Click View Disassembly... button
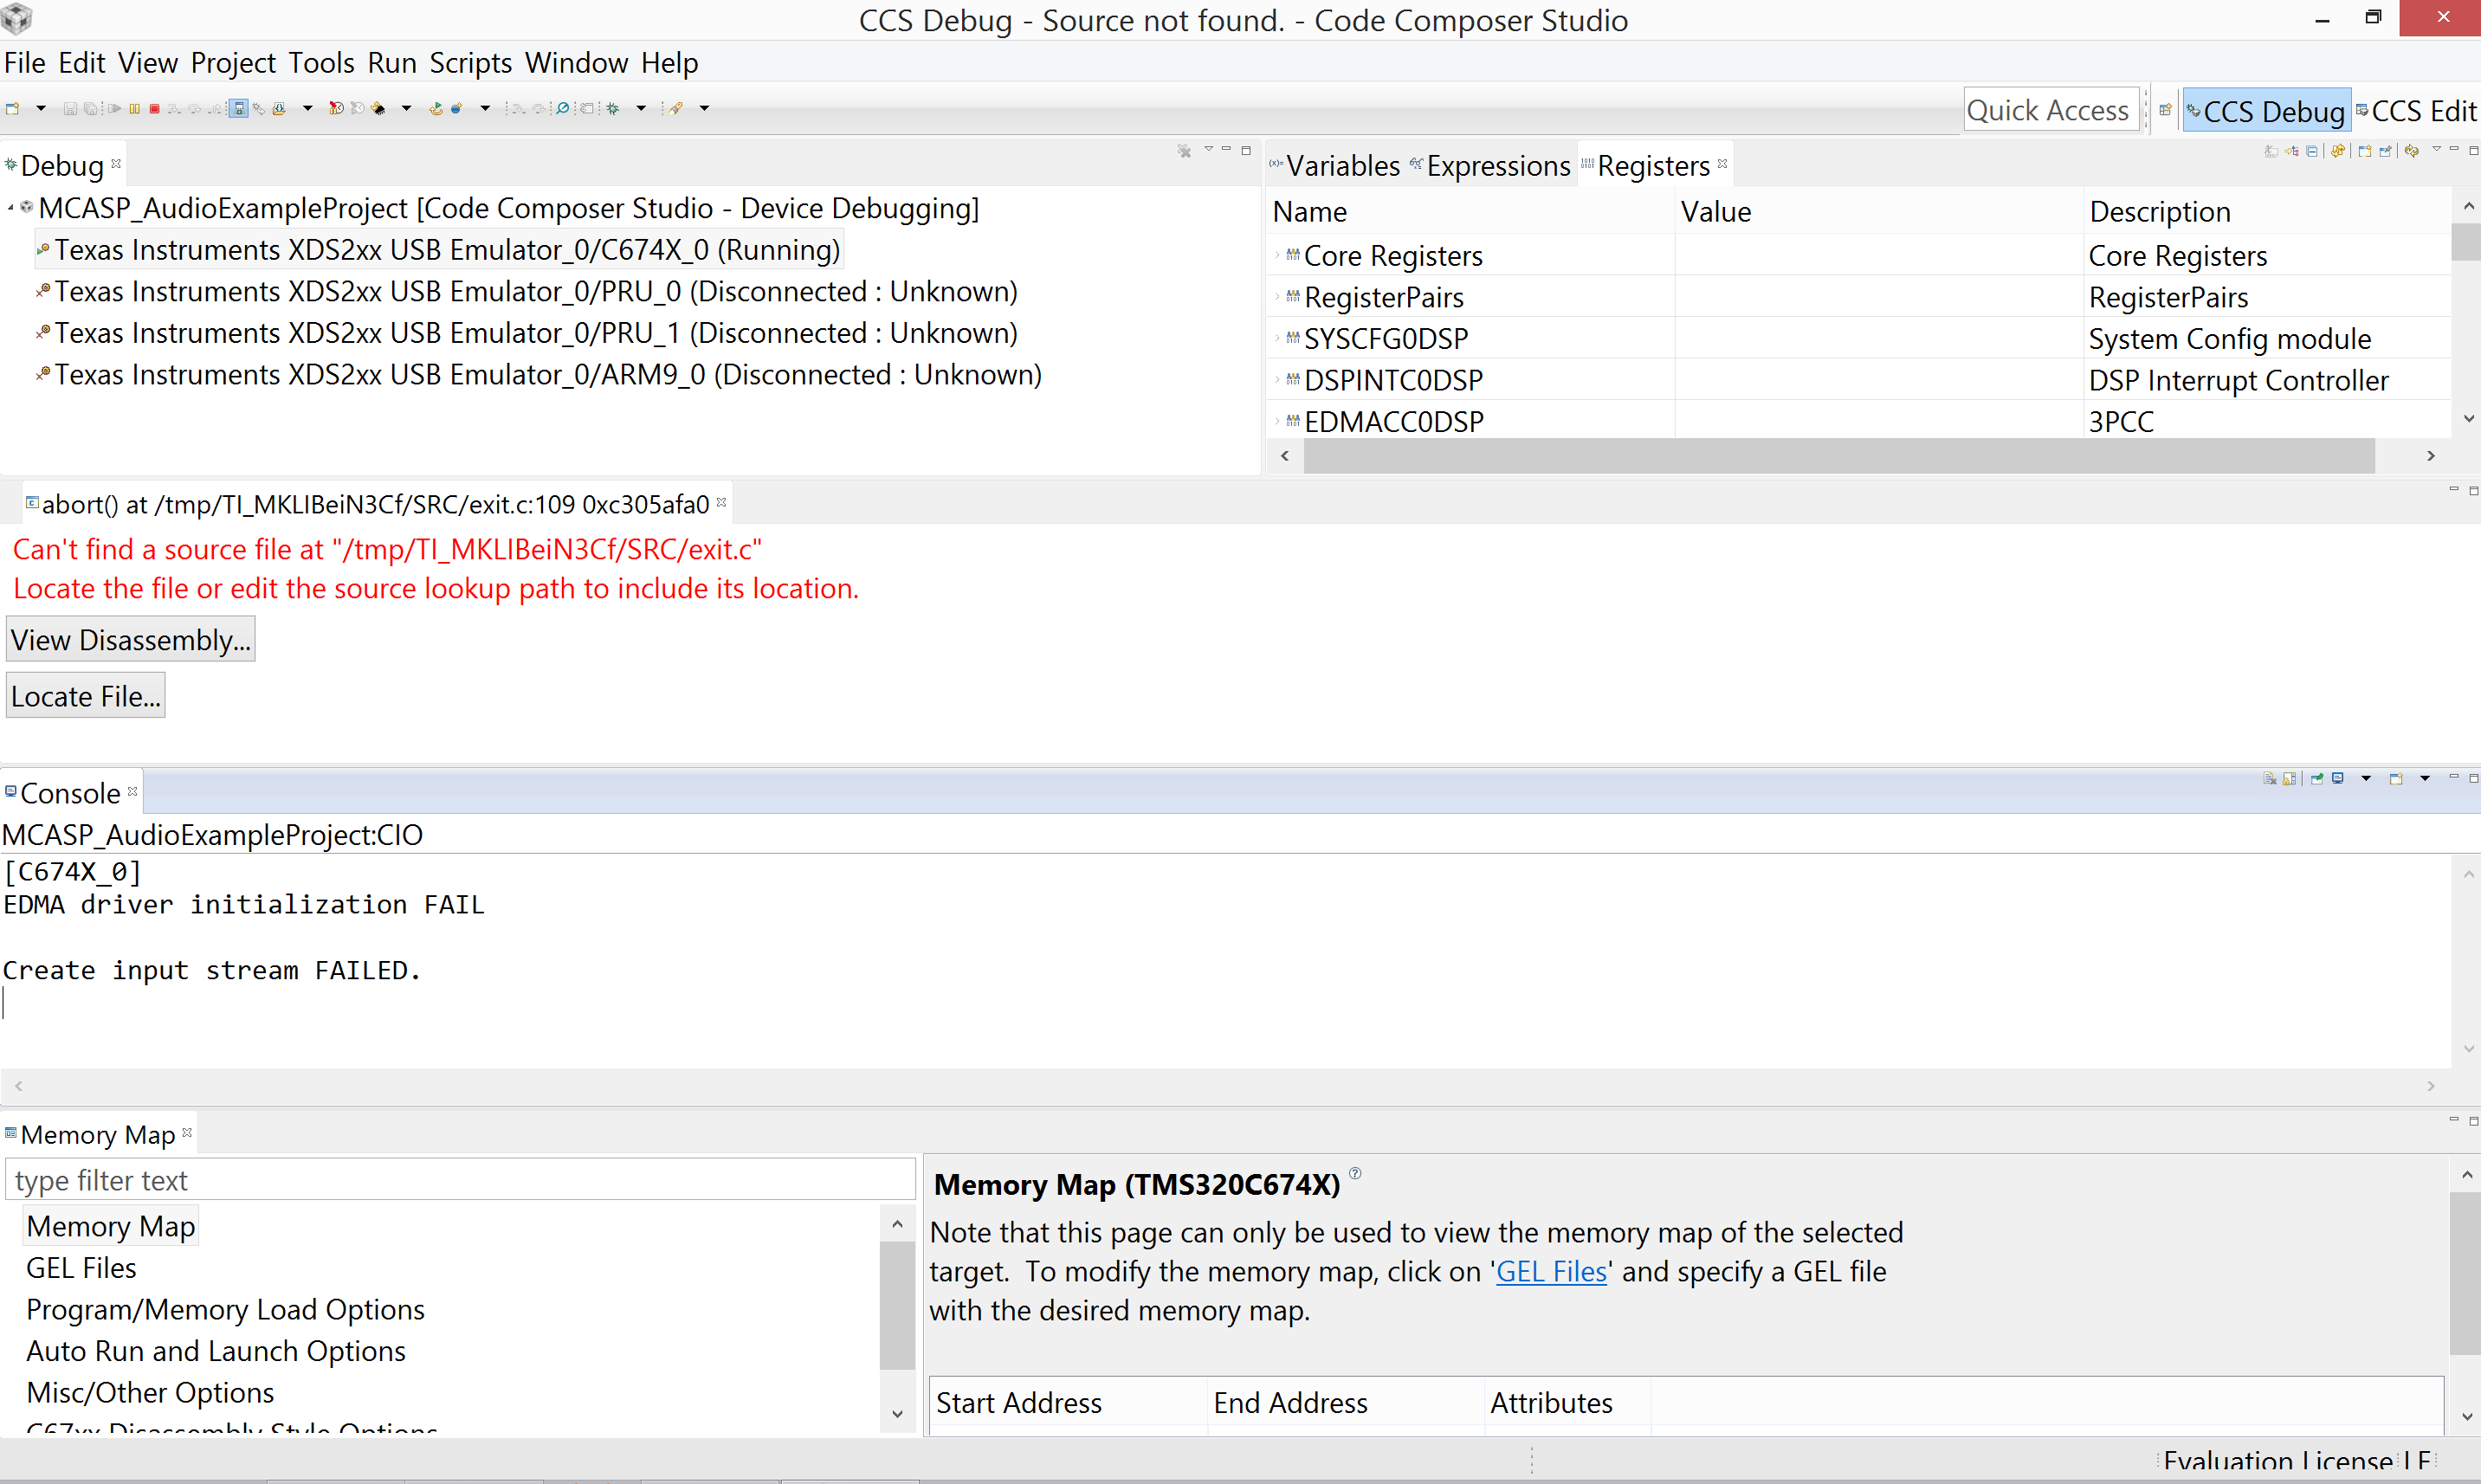The image size is (2481, 1484). point(131,640)
